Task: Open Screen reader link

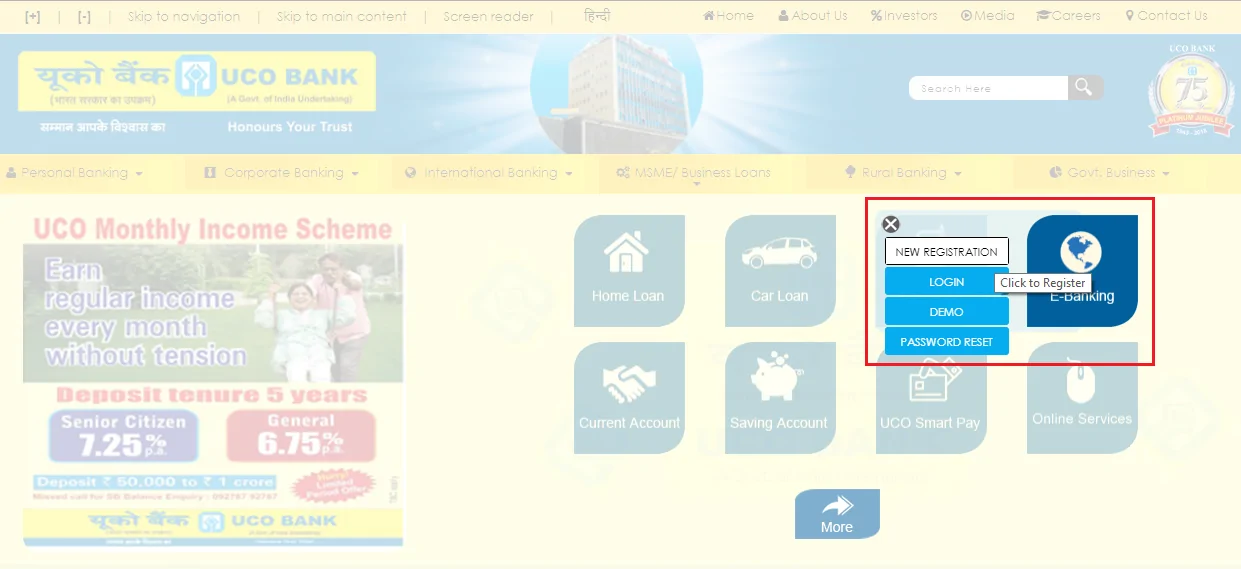Action: [488, 16]
